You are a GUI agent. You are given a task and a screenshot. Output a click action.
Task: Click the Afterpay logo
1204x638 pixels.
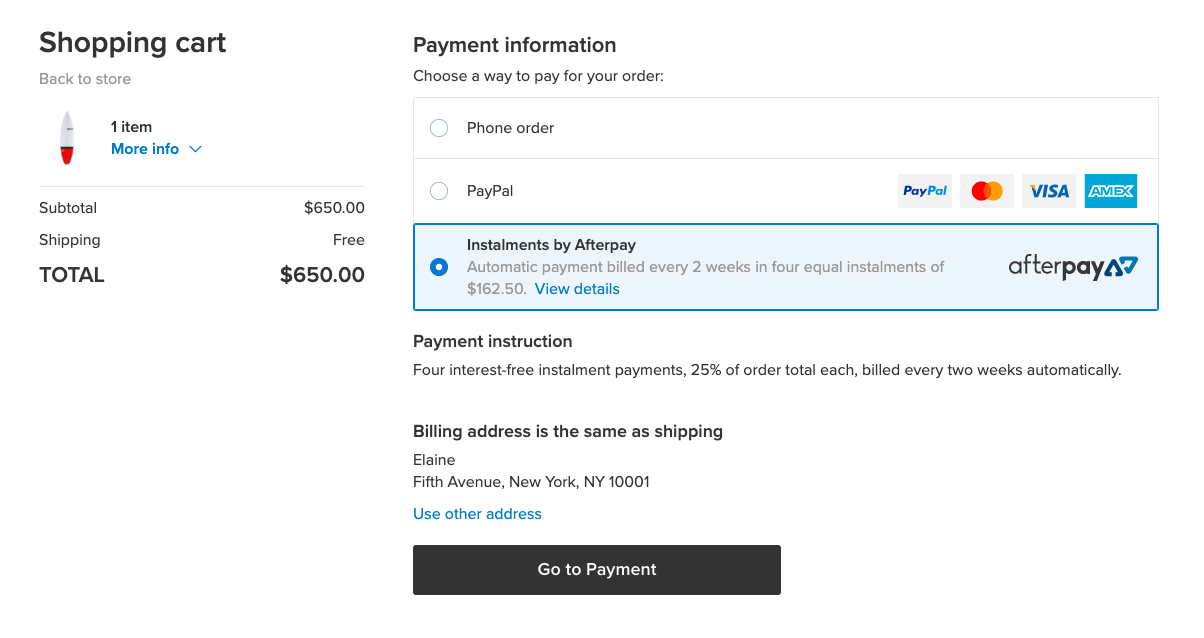pos(1073,267)
